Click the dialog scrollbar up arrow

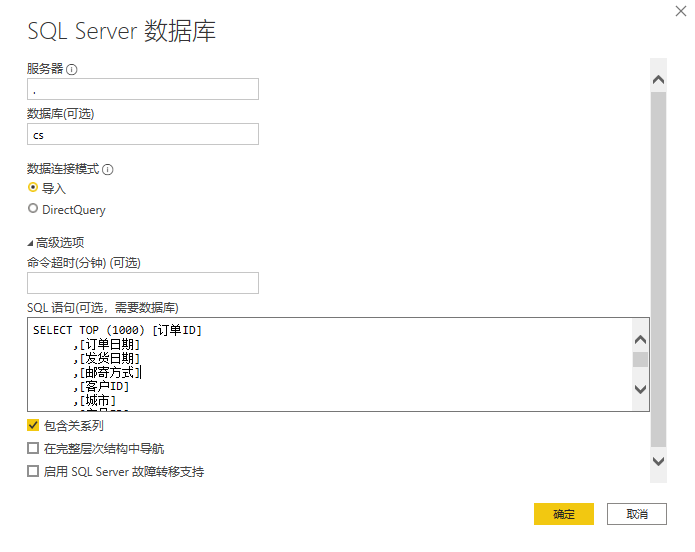659,80
